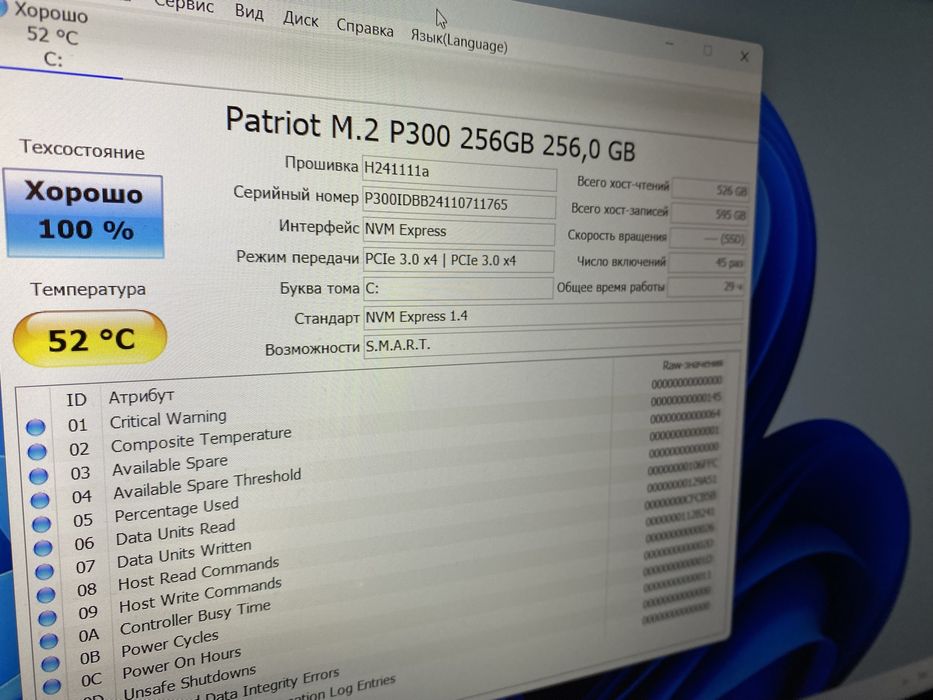Select the Controller Busy Time attribute text
Screen dimensions: 933x700
pos(195,618)
